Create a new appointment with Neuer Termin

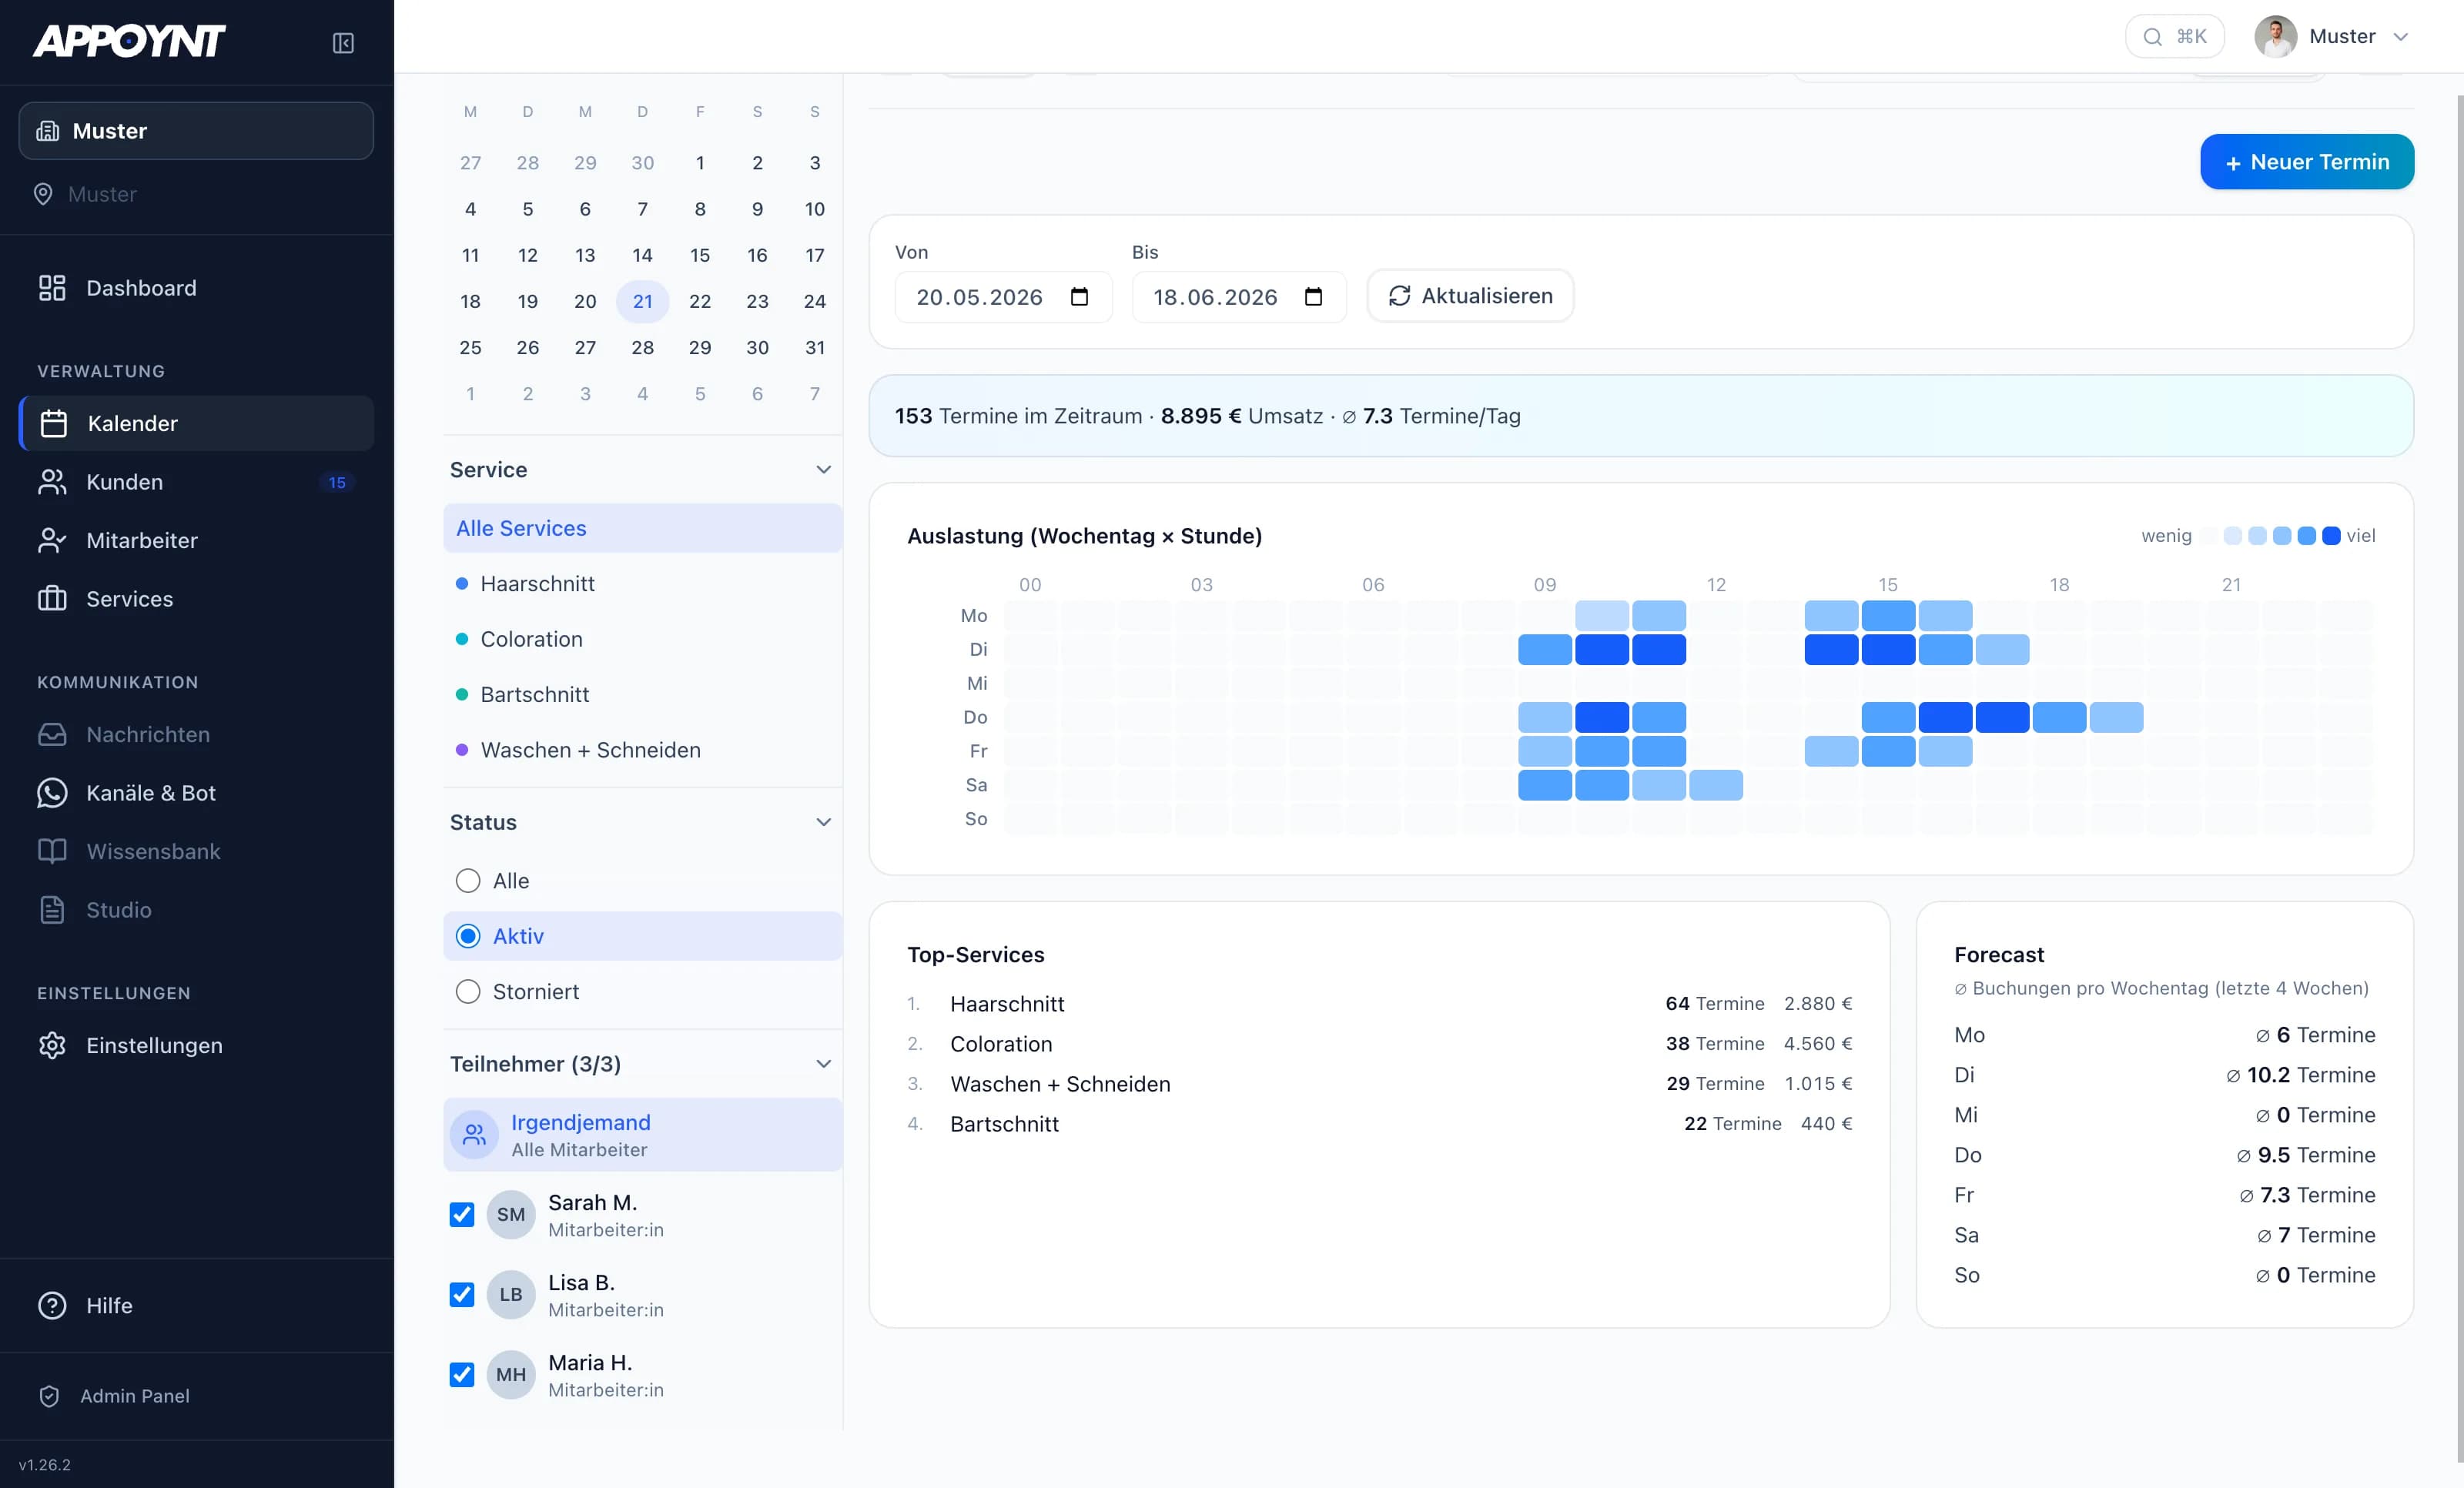(x=2307, y=162)
